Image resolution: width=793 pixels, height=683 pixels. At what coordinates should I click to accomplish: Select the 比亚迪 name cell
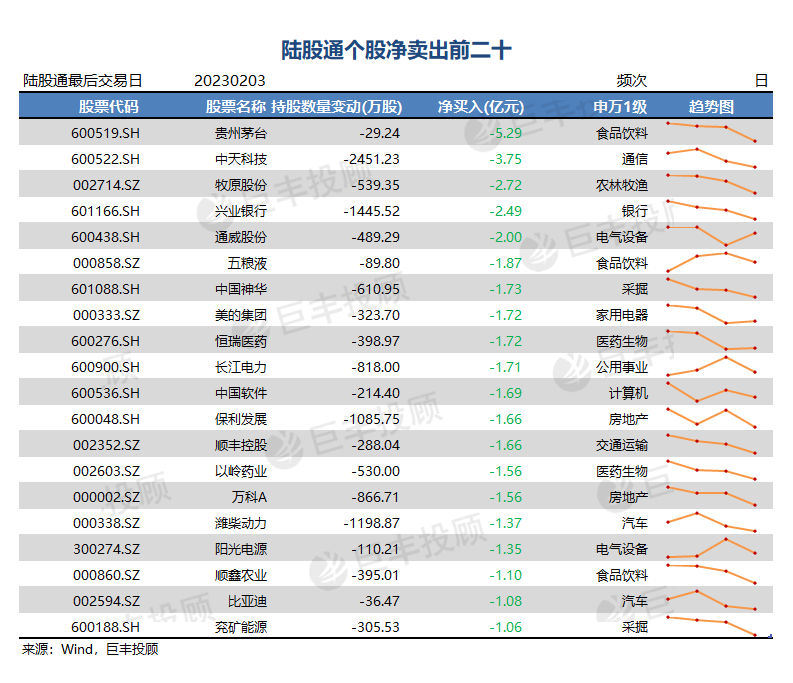247,602
